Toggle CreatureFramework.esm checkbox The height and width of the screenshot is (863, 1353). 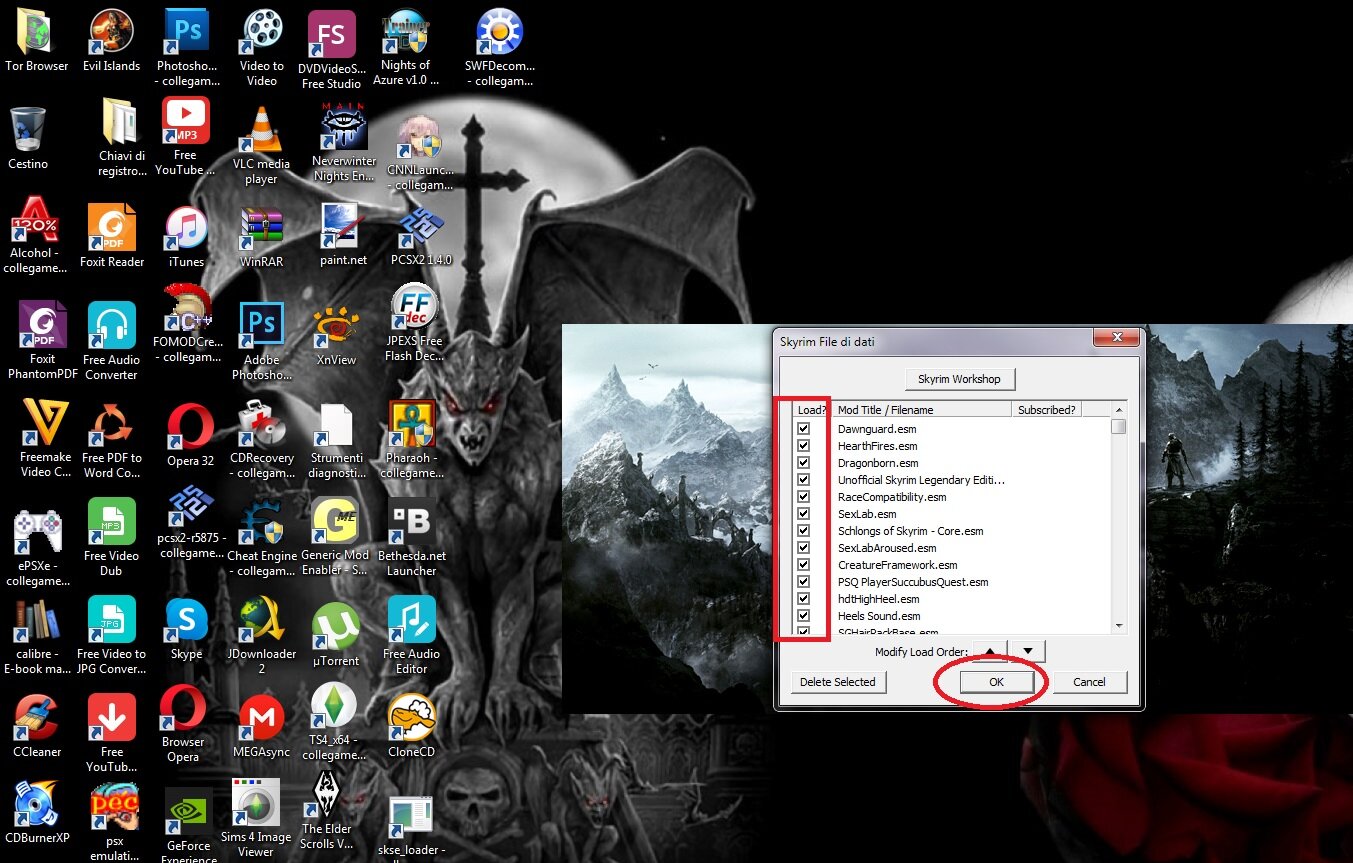click(x=803, y=565)
